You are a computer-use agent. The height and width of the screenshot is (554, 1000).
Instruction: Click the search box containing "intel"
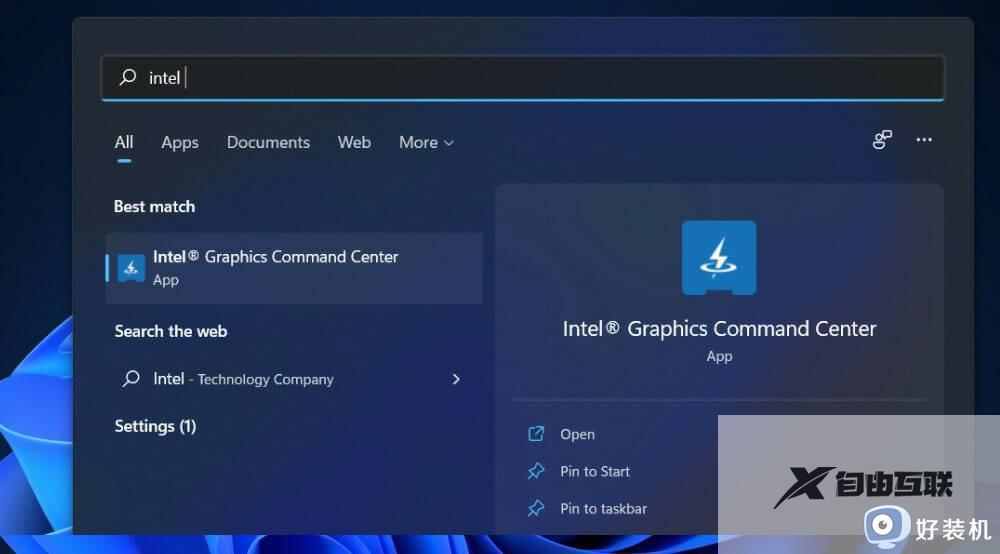(x=522, y=78)
